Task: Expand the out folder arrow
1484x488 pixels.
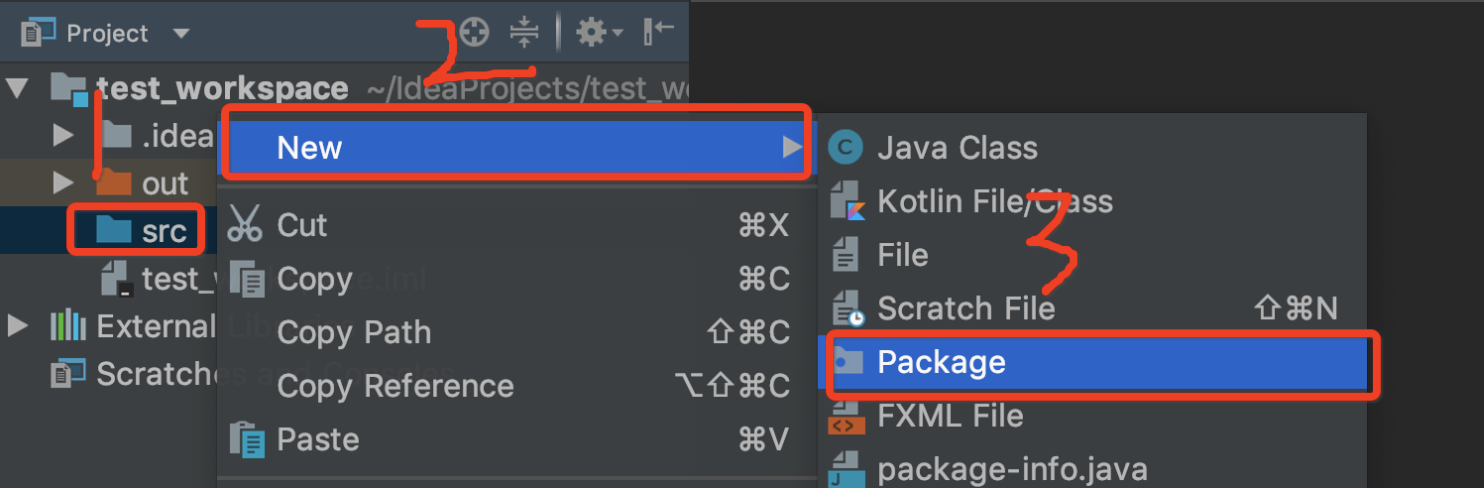Action: [x=63, y=183]
